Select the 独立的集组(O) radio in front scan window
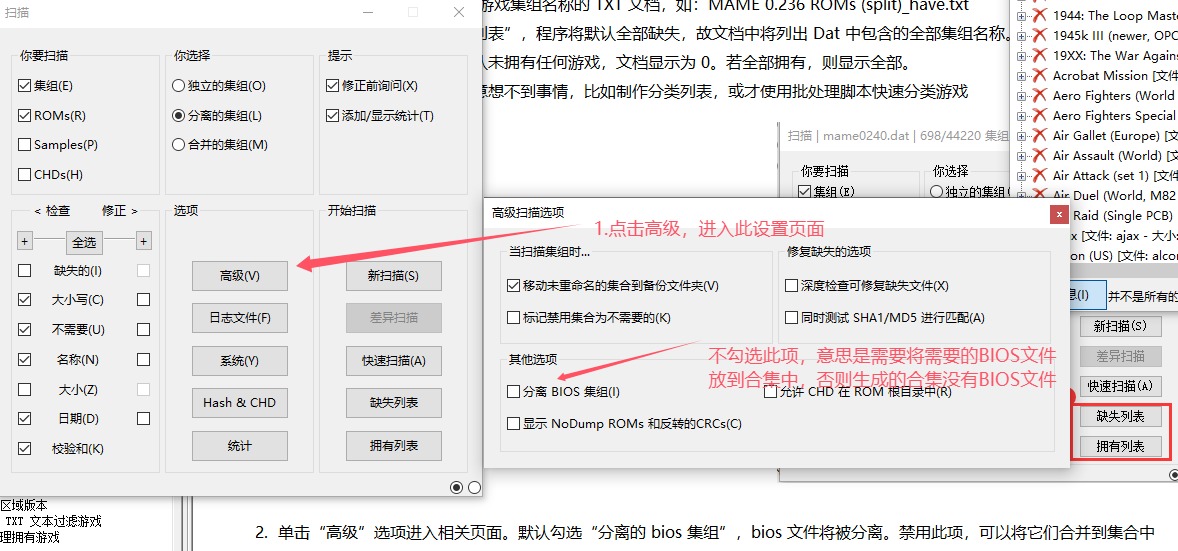1178x551 pixels. tap(178, 86)
